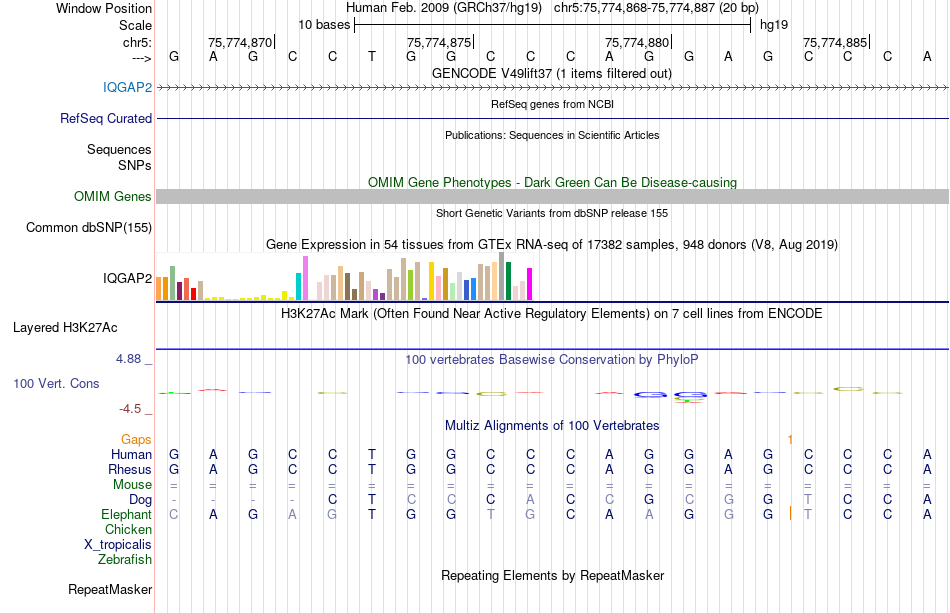Screen dimensions: 950x613
Task: Click the orange insertion bar in Elephant row
Action: click(790, 514)
